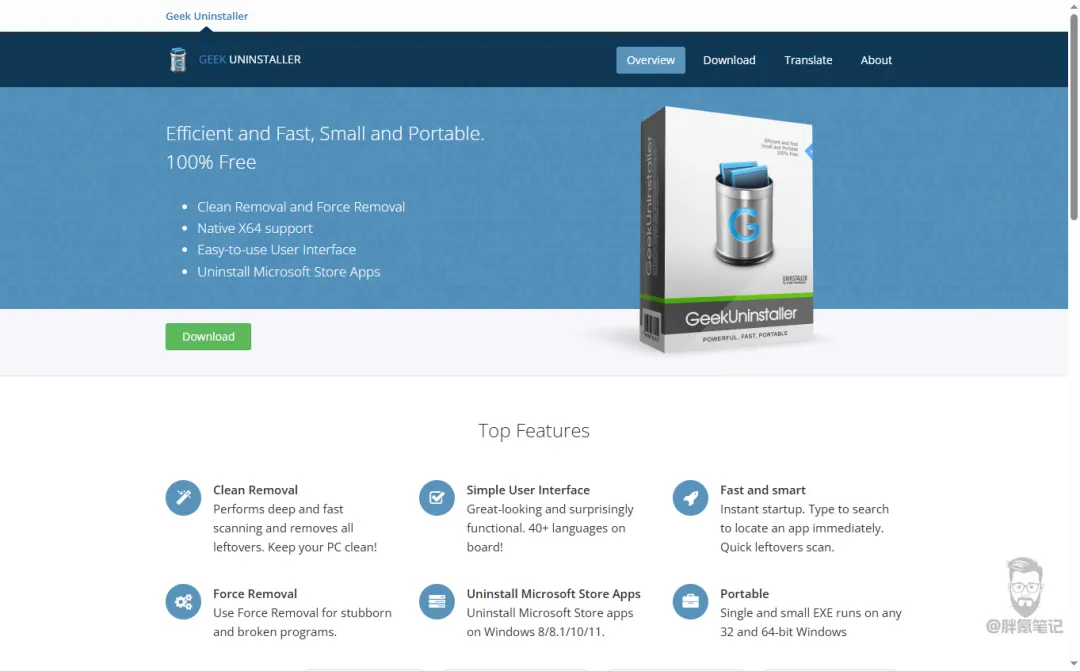Click the scroll down arrow of scrollbar
Image resolution: width=1080 pixels, height=671 pixels.
click(x=1074, y=664)
